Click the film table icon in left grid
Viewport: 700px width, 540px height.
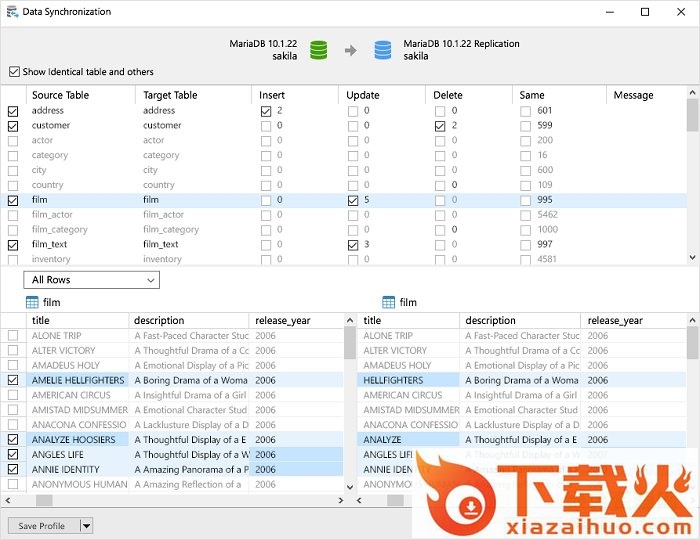(32, 302)
